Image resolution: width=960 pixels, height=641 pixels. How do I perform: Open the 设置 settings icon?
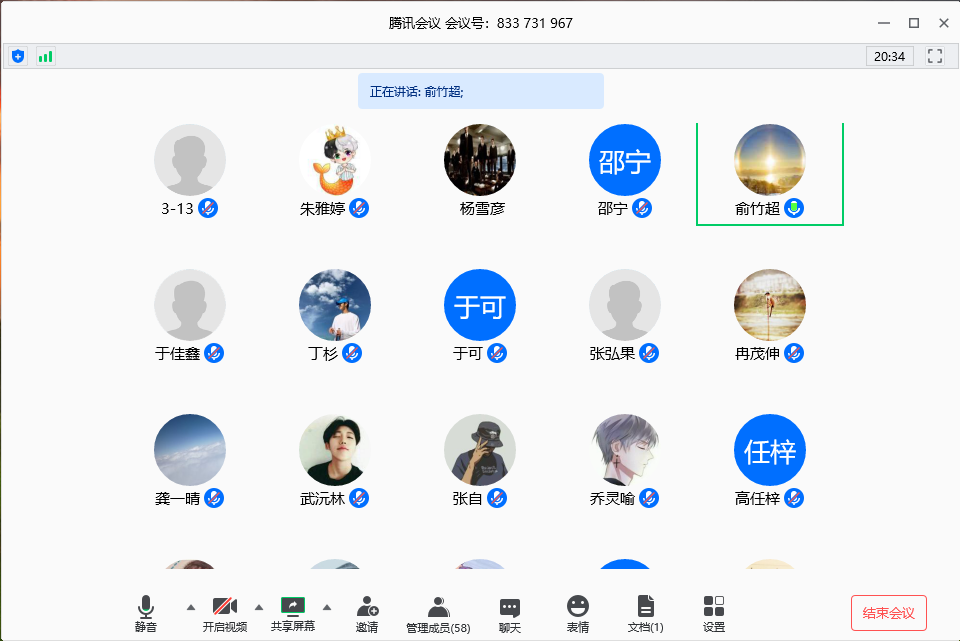click(x=713, y=612)
